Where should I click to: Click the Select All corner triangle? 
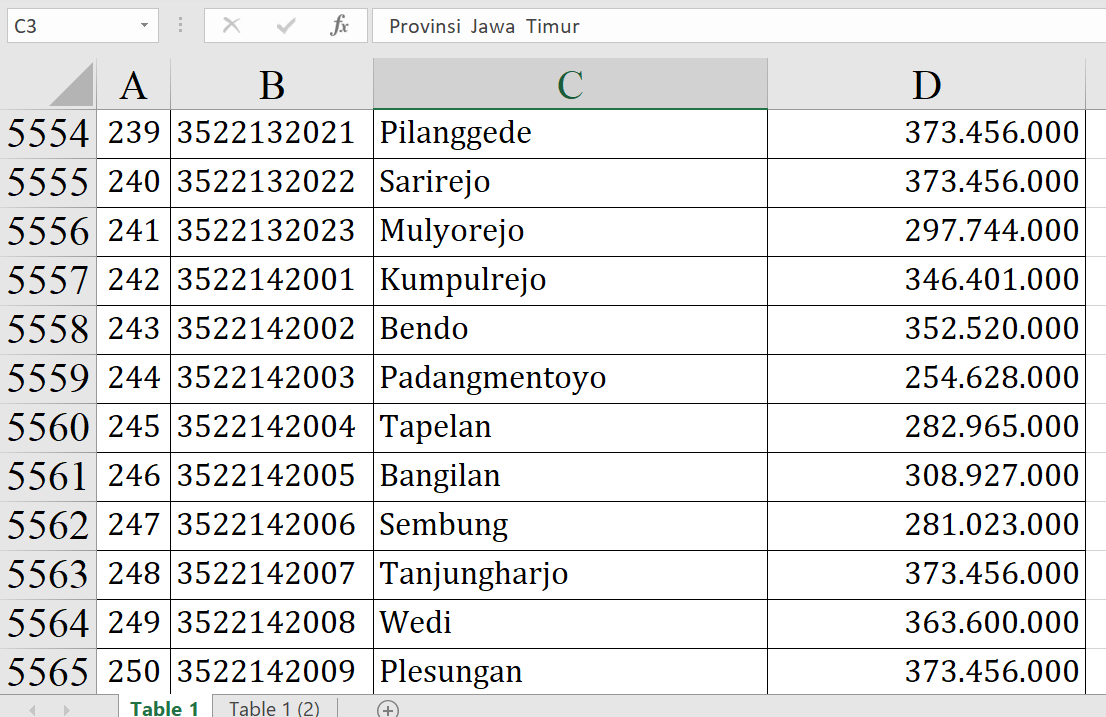[x=71, y=85]
